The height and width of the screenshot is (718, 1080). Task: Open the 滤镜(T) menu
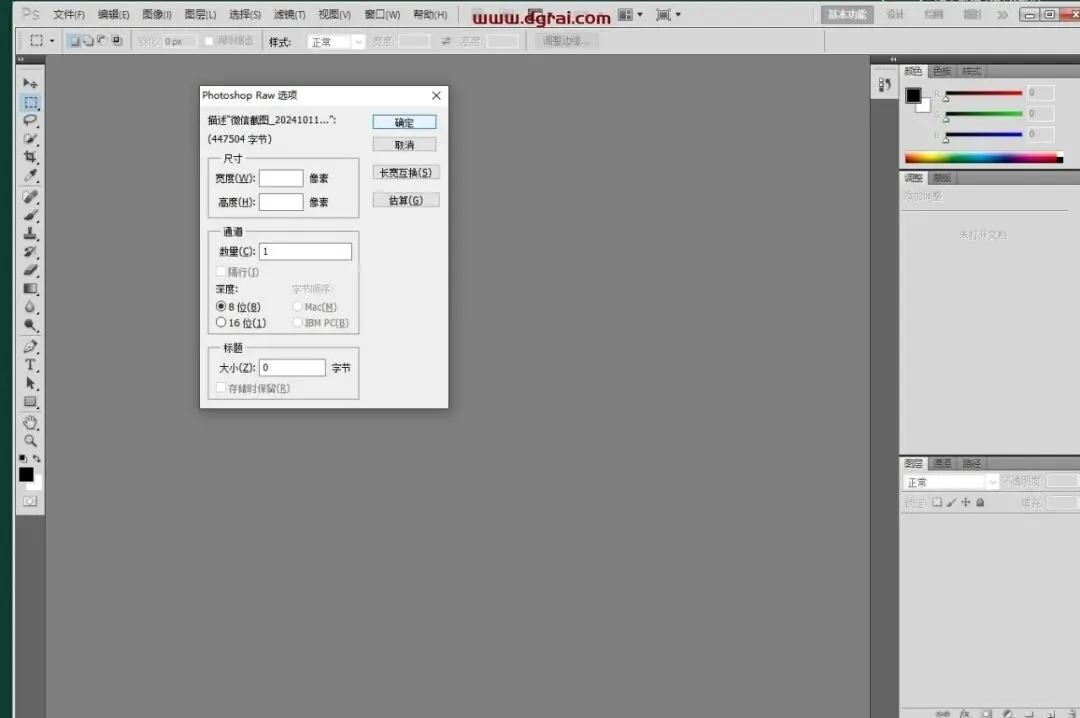(x=289, y=14)
